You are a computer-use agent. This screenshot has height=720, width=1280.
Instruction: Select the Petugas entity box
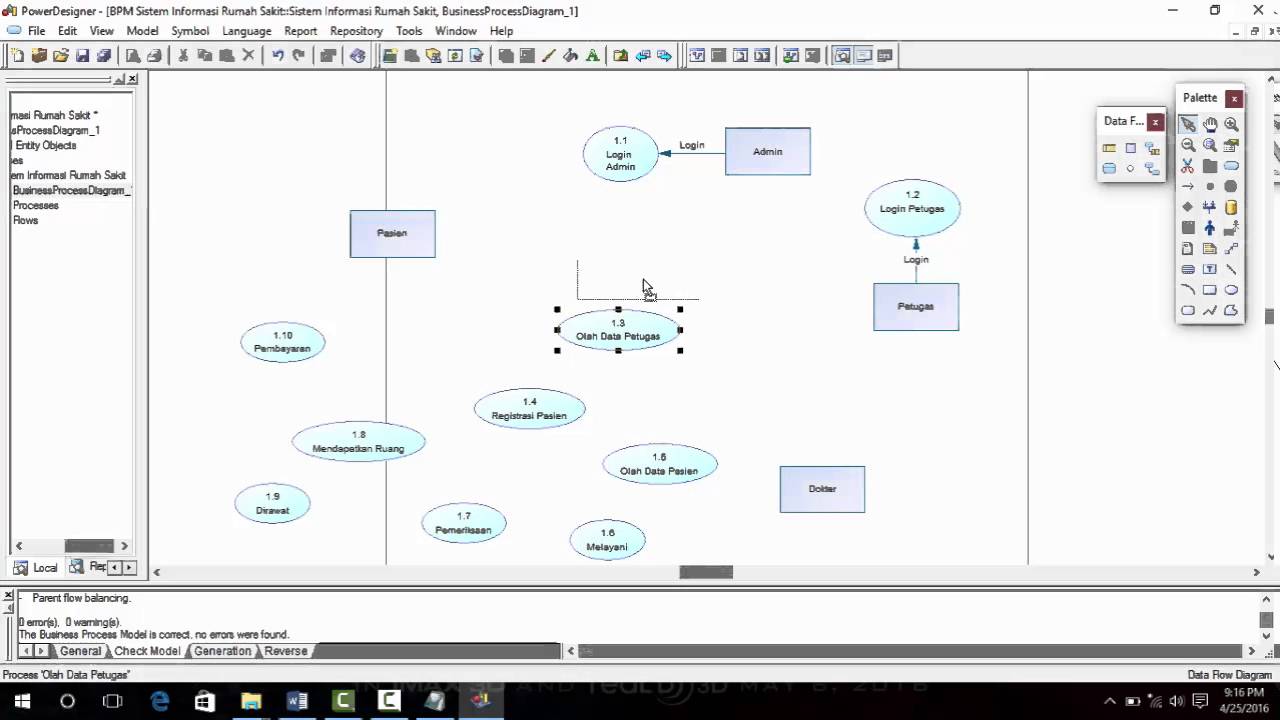[916, 306]
